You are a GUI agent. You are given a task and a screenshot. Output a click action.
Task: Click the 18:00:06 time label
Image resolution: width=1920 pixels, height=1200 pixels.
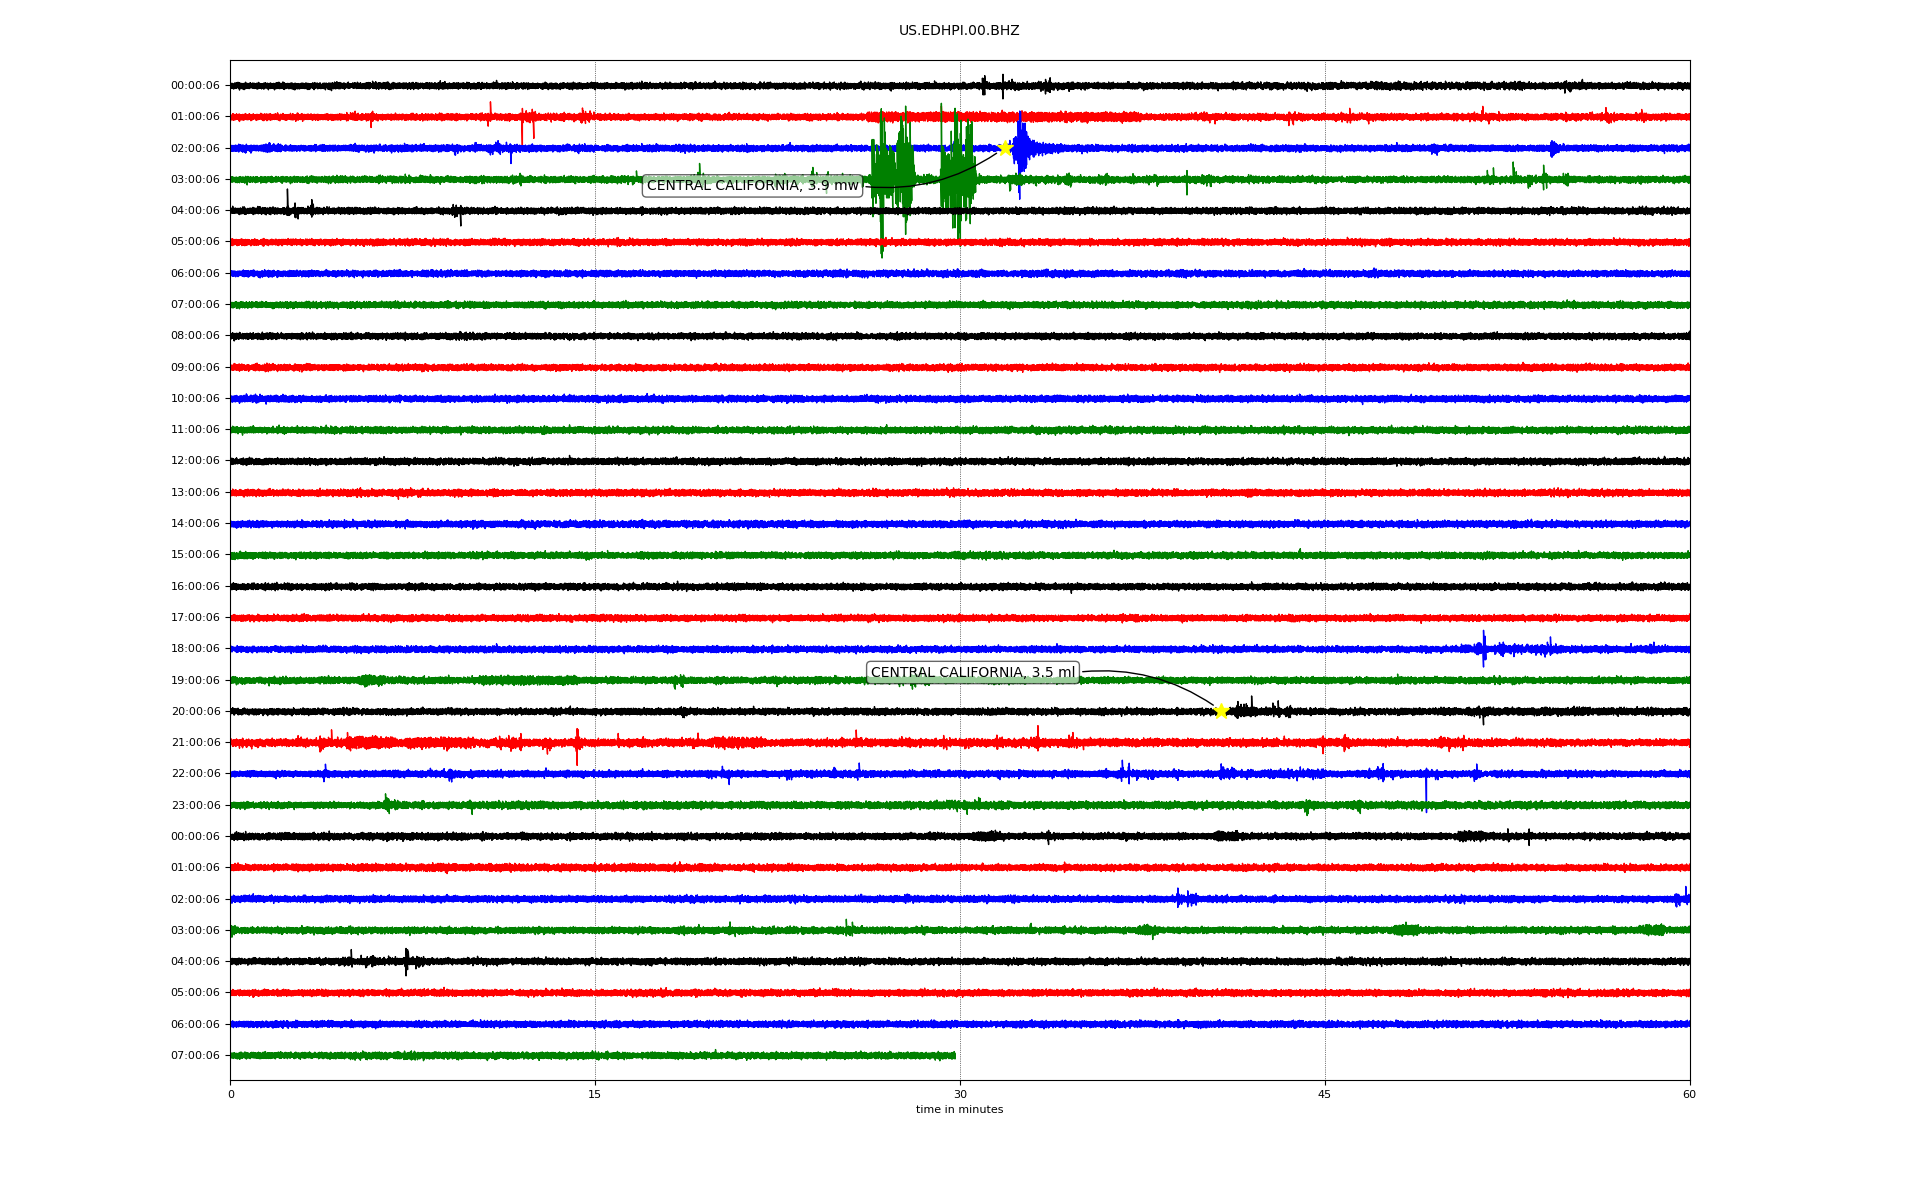195,649
